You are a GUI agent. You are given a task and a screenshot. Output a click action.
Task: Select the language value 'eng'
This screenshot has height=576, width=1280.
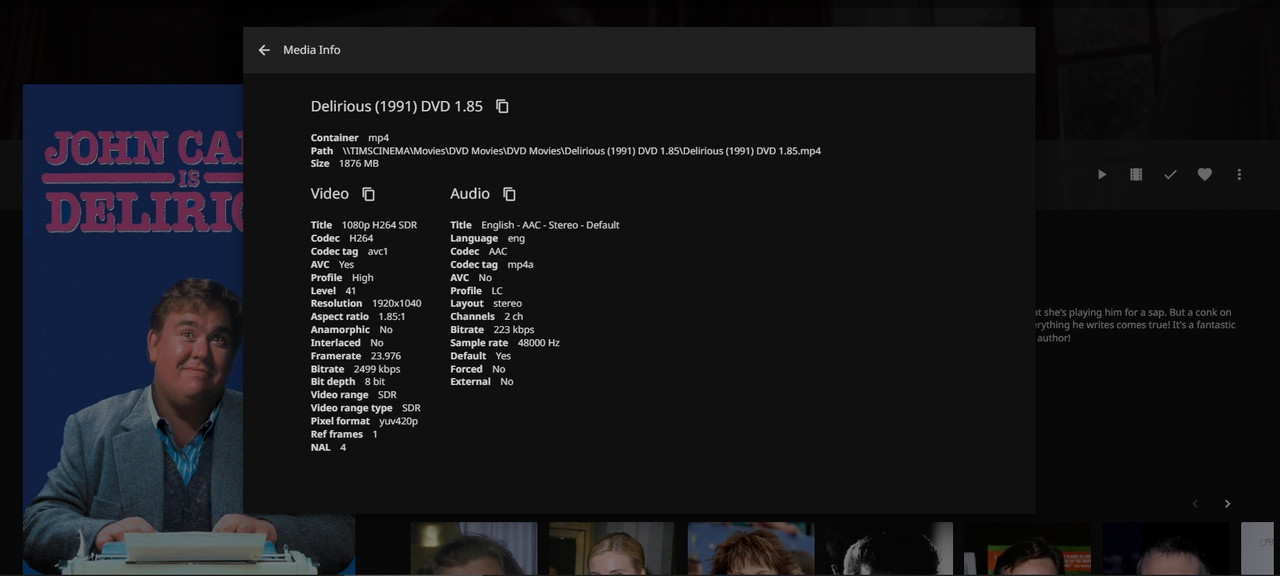[x=516, y=238]
